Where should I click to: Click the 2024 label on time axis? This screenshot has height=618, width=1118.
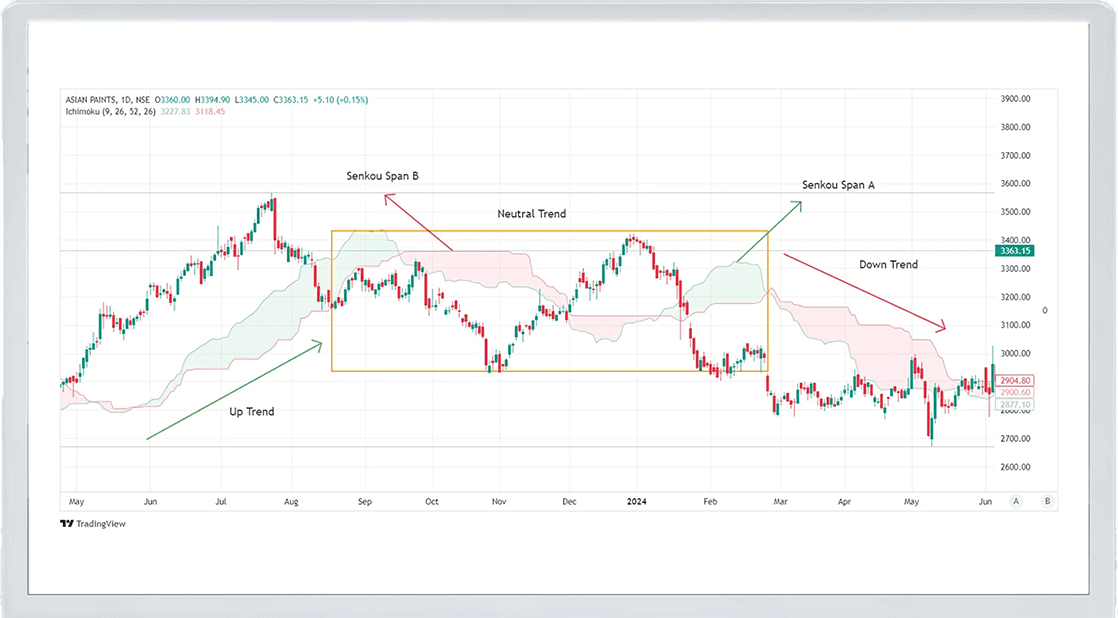coord(637,501)
